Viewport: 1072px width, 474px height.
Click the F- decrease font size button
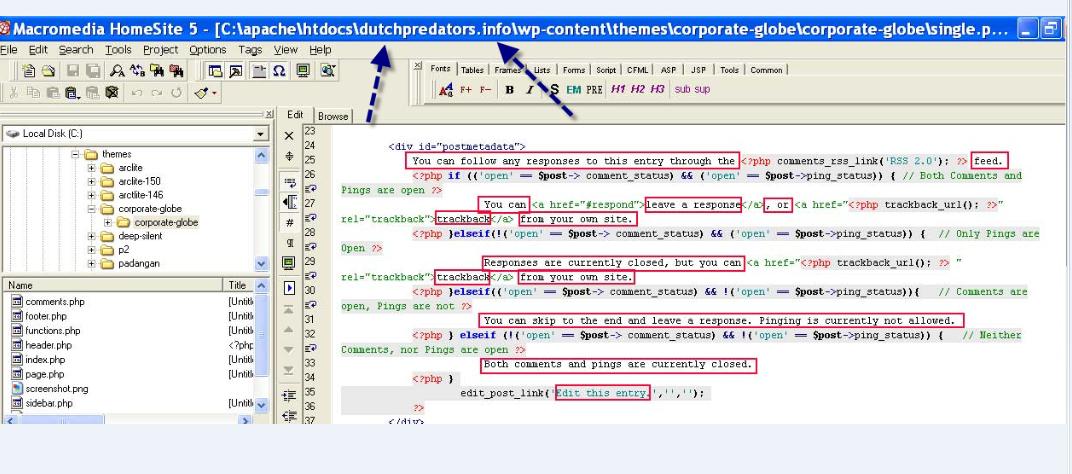485,90
